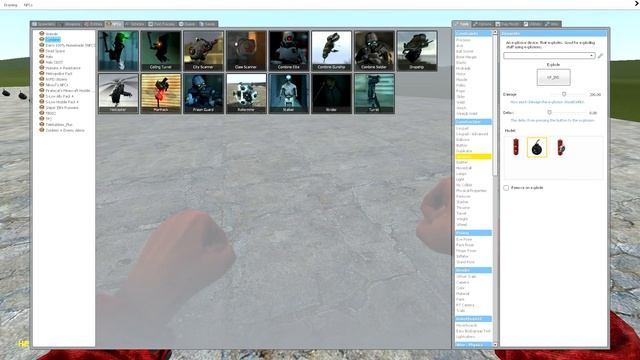Select the Face Poser tool
The image size is (640, 360).
tap(465, 245)
